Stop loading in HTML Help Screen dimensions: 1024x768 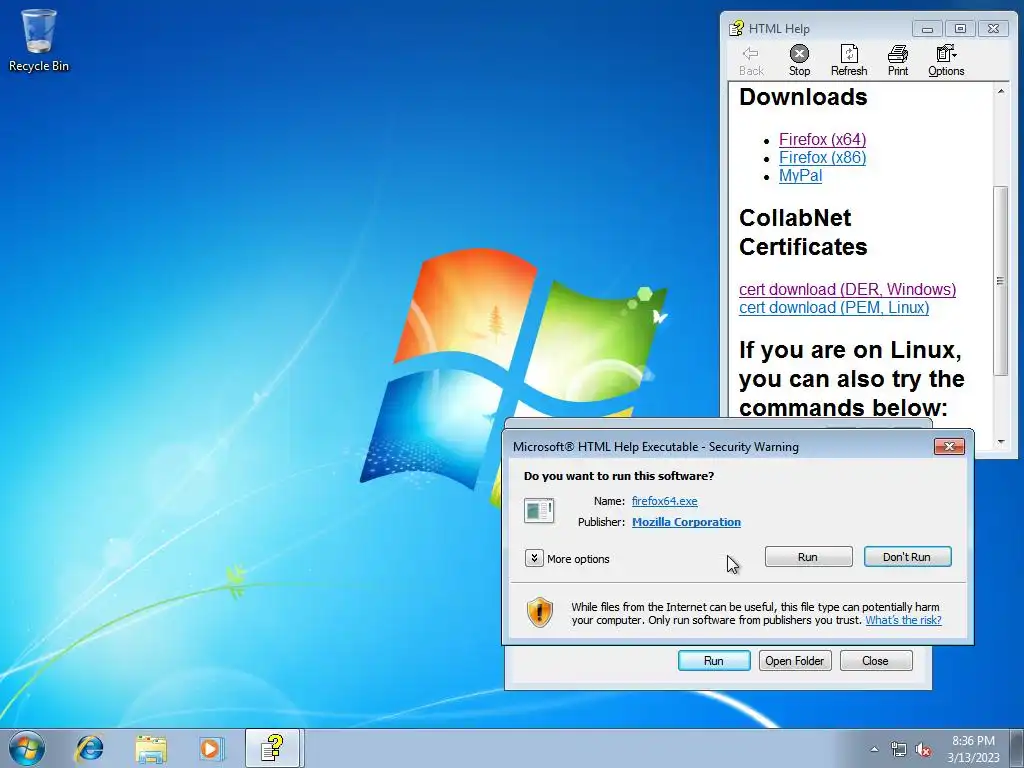[799, 61]
